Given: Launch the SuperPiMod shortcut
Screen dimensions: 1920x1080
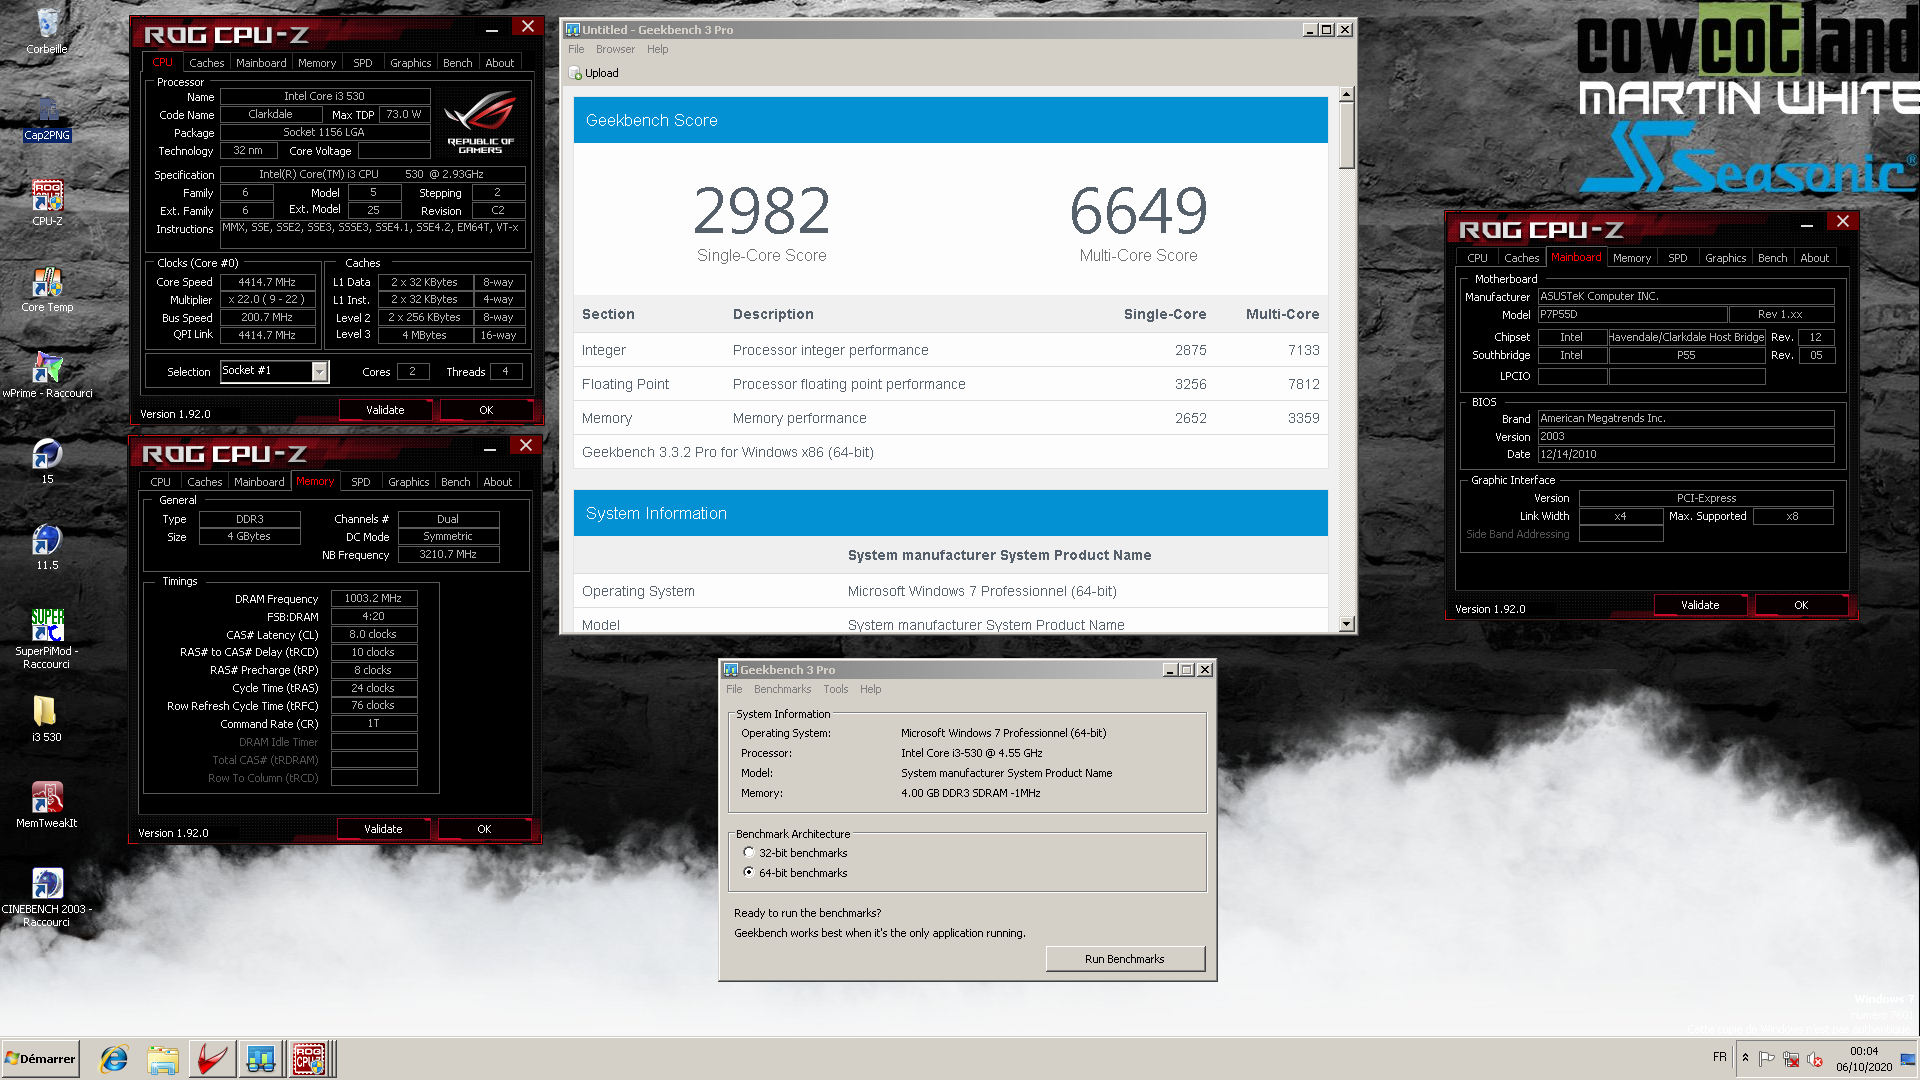Looking at the screenshot, I should [47, 639].
